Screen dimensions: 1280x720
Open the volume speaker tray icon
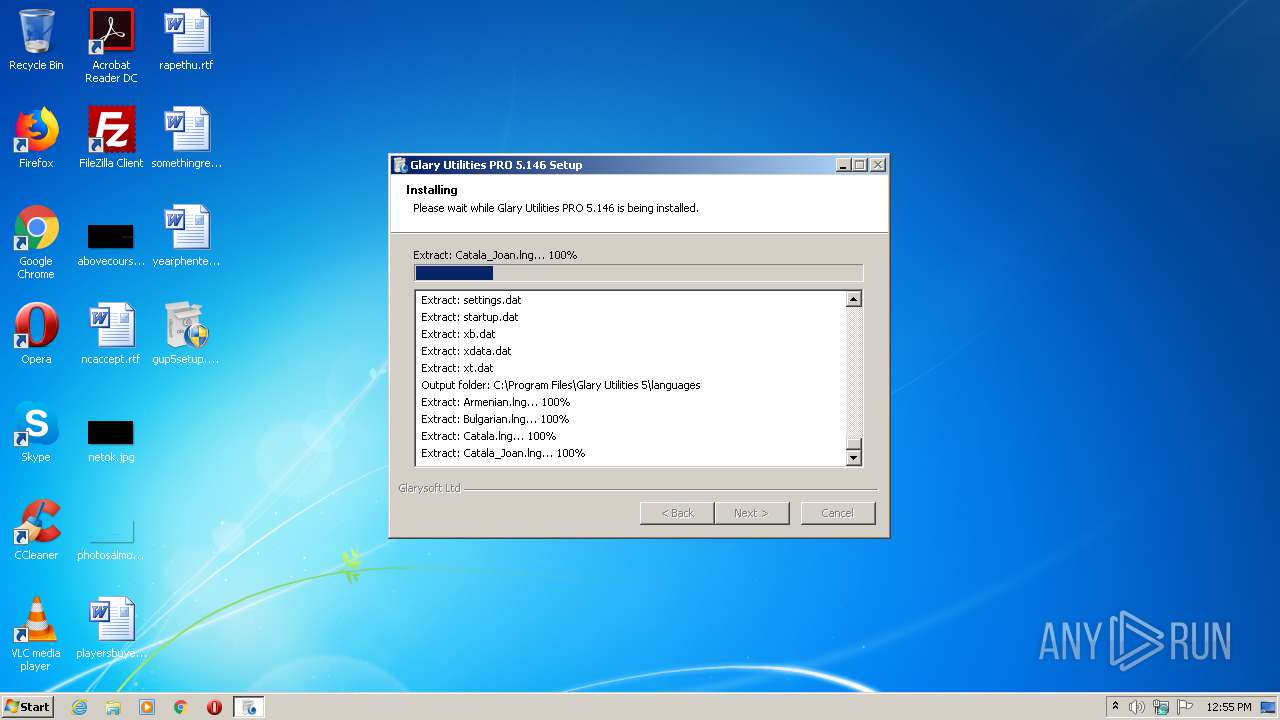tap(1137, 707)
